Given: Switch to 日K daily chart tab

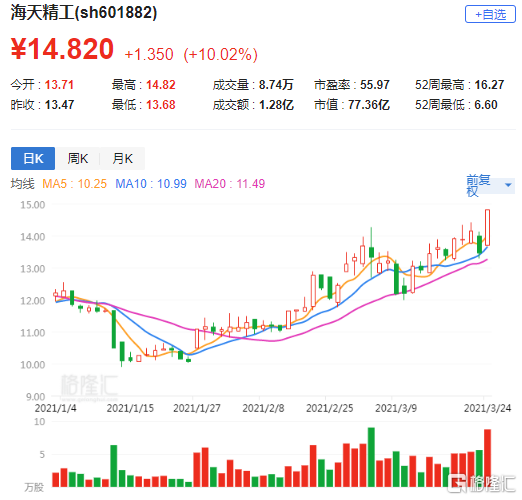Looking at the screenshot, I should tap(33, 158).
